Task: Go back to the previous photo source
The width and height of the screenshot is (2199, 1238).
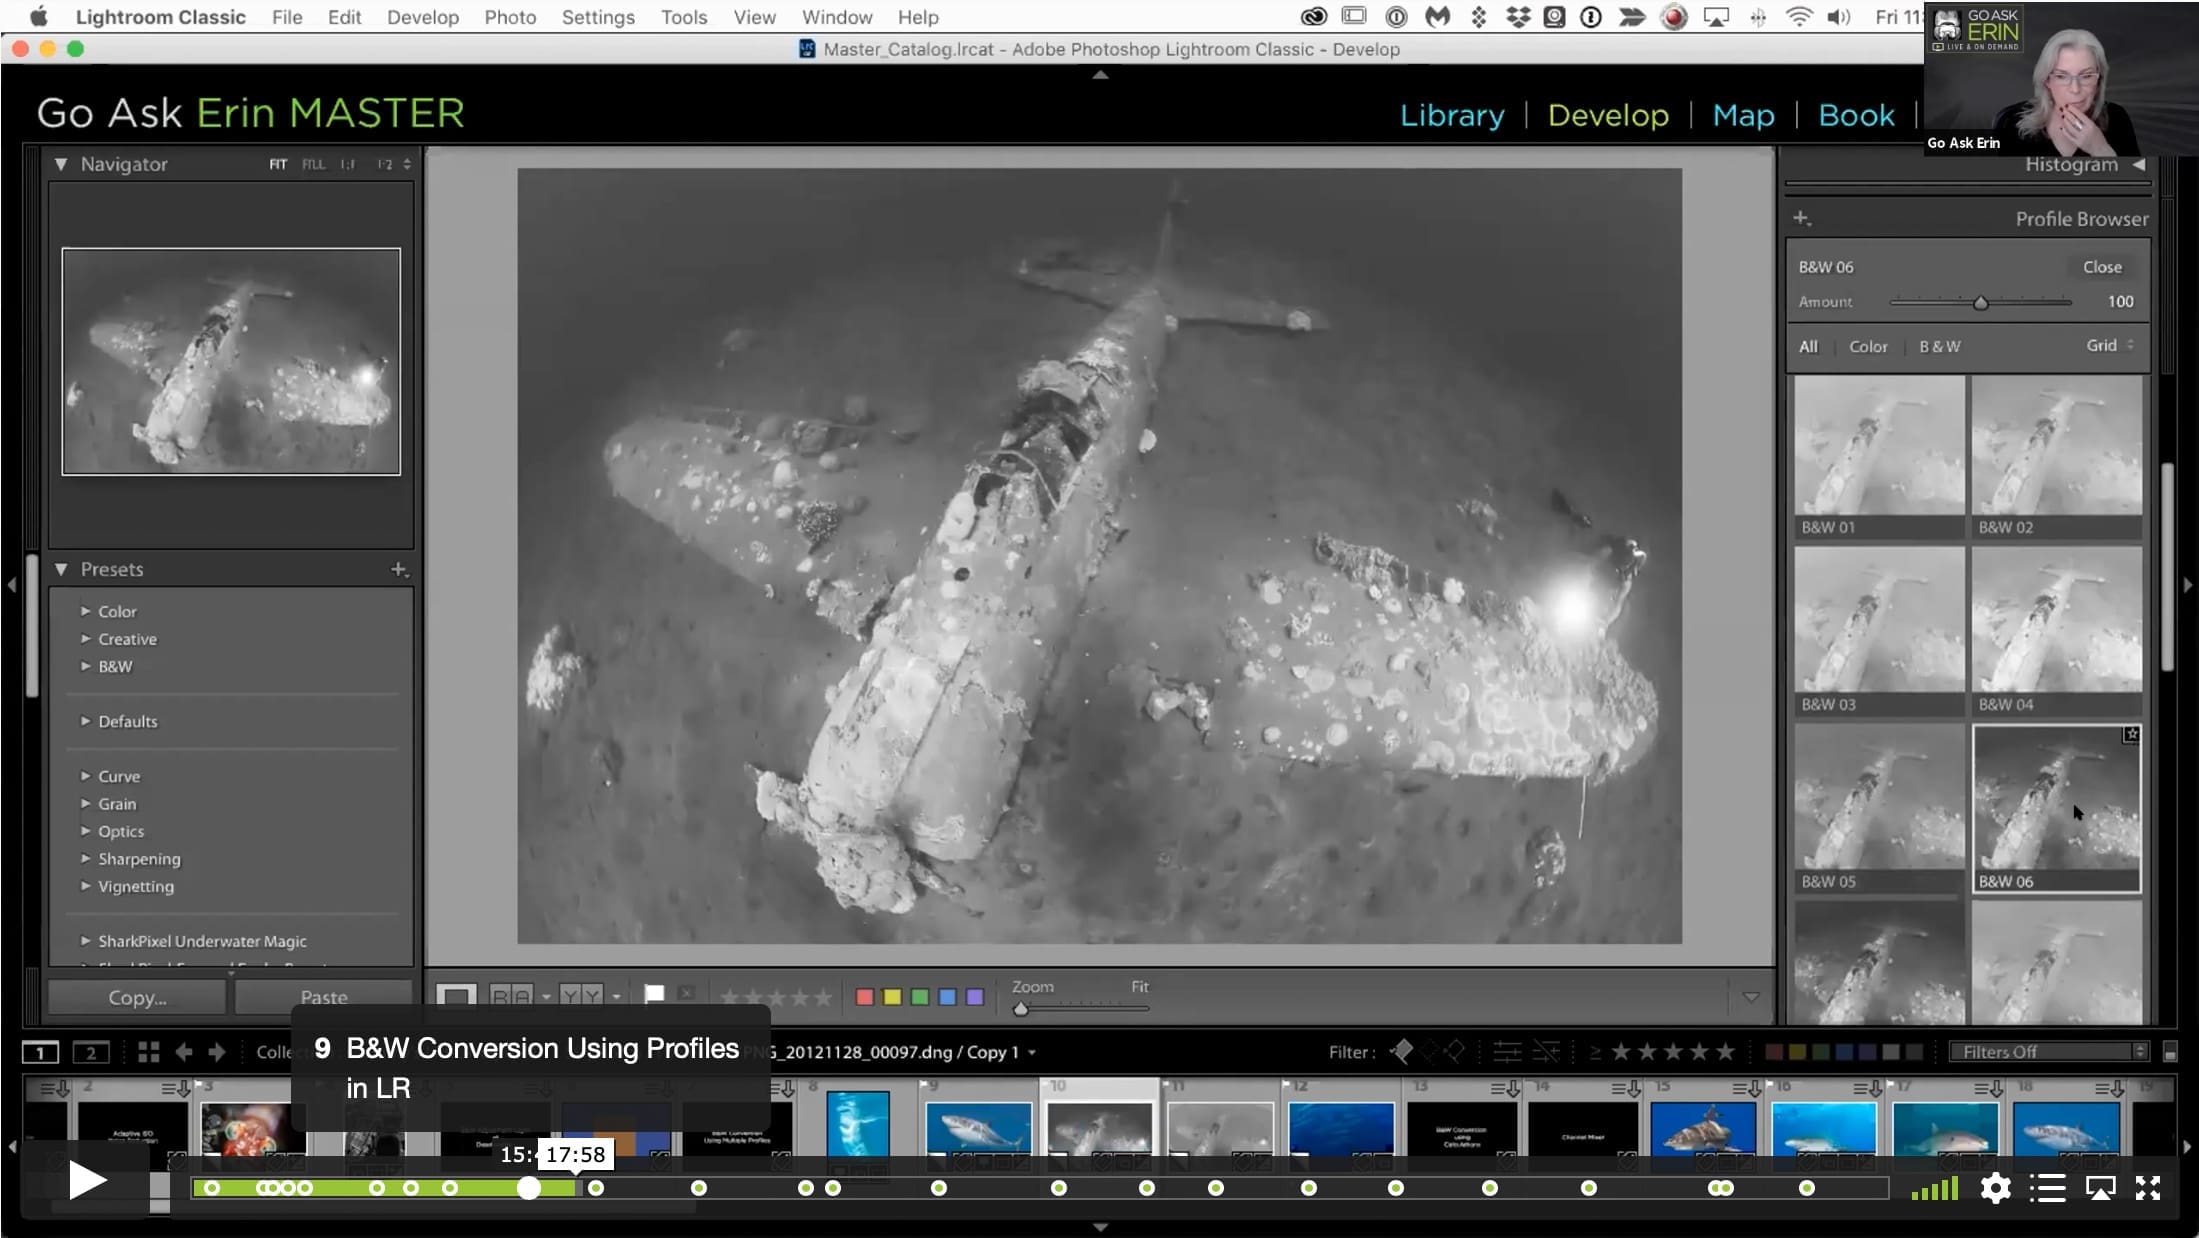Action: click(184, 1052)
